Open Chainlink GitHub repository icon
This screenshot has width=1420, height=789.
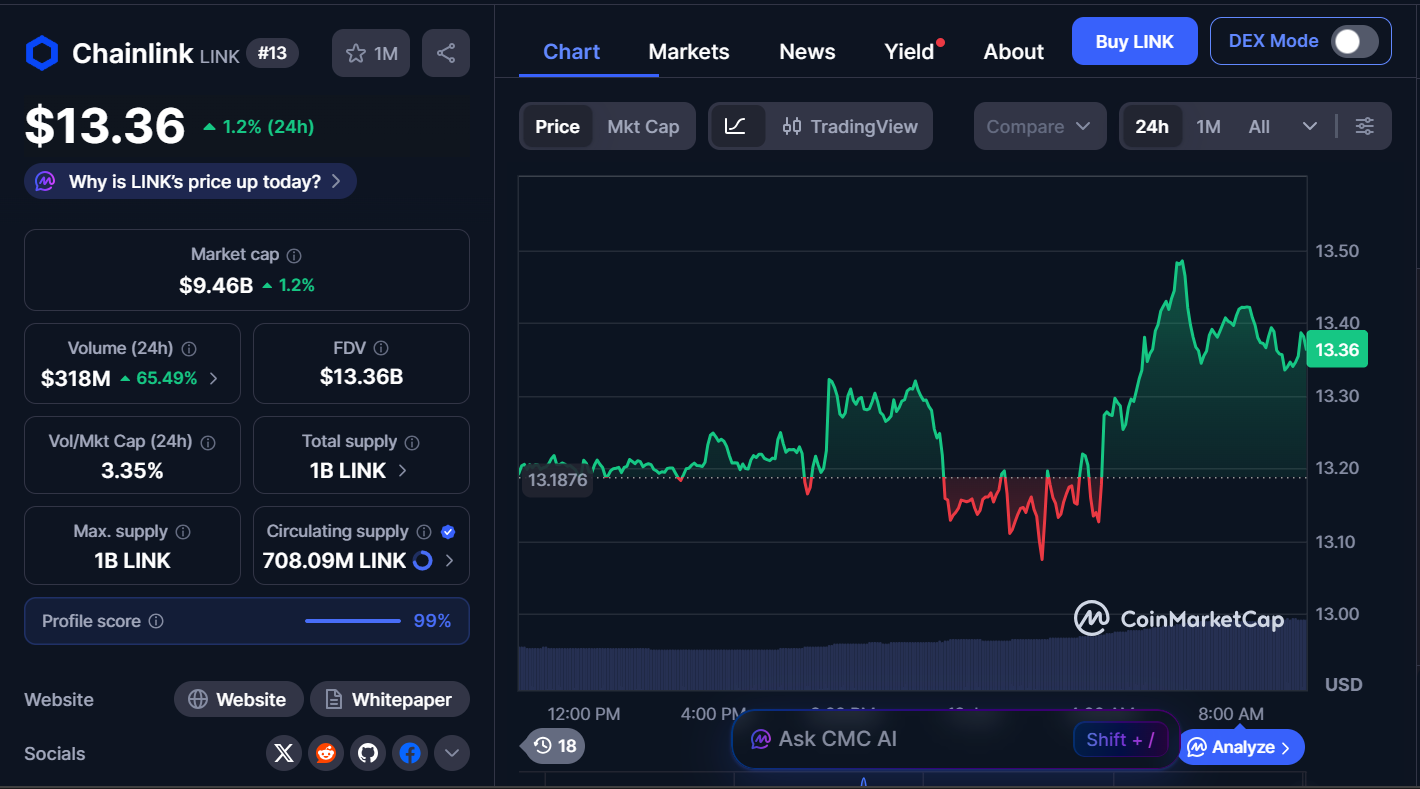[368, 753]
